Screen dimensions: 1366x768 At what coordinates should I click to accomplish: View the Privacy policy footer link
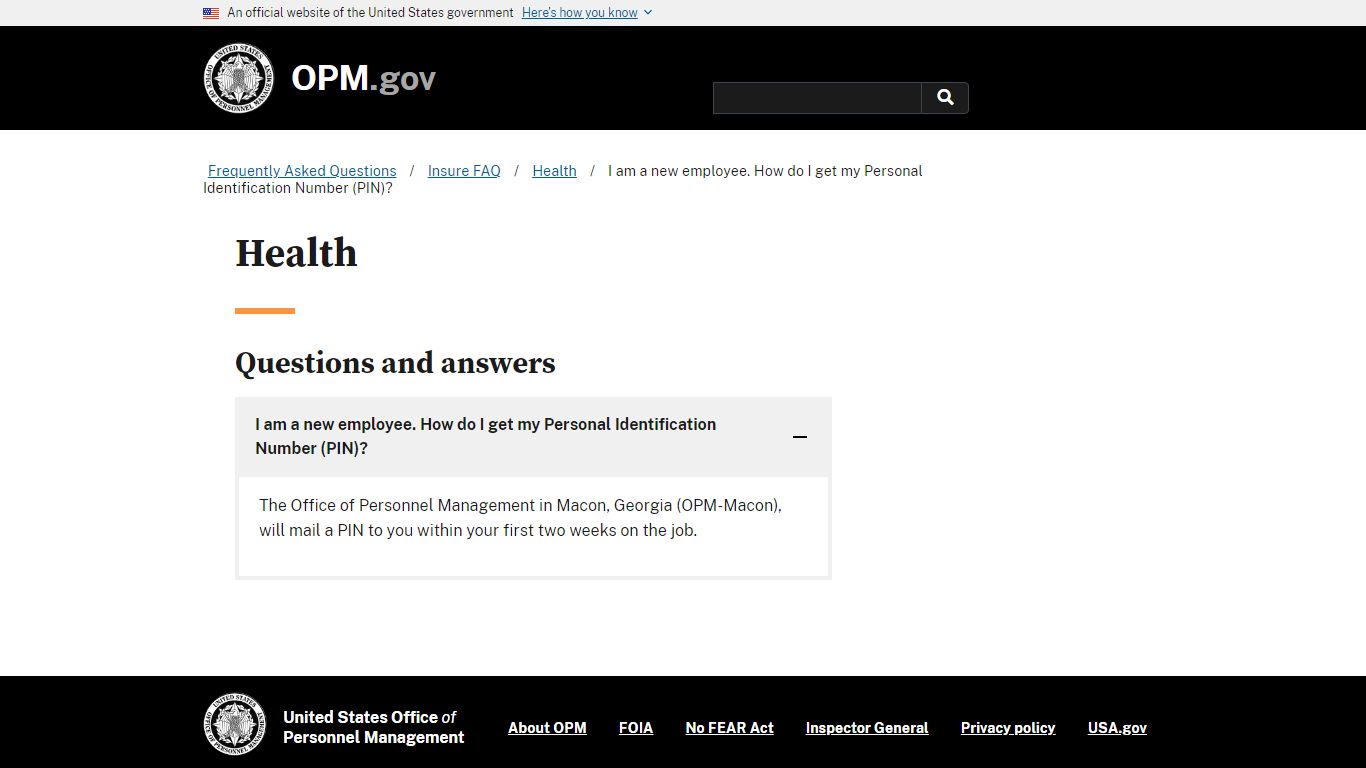tap(1008, 728)
